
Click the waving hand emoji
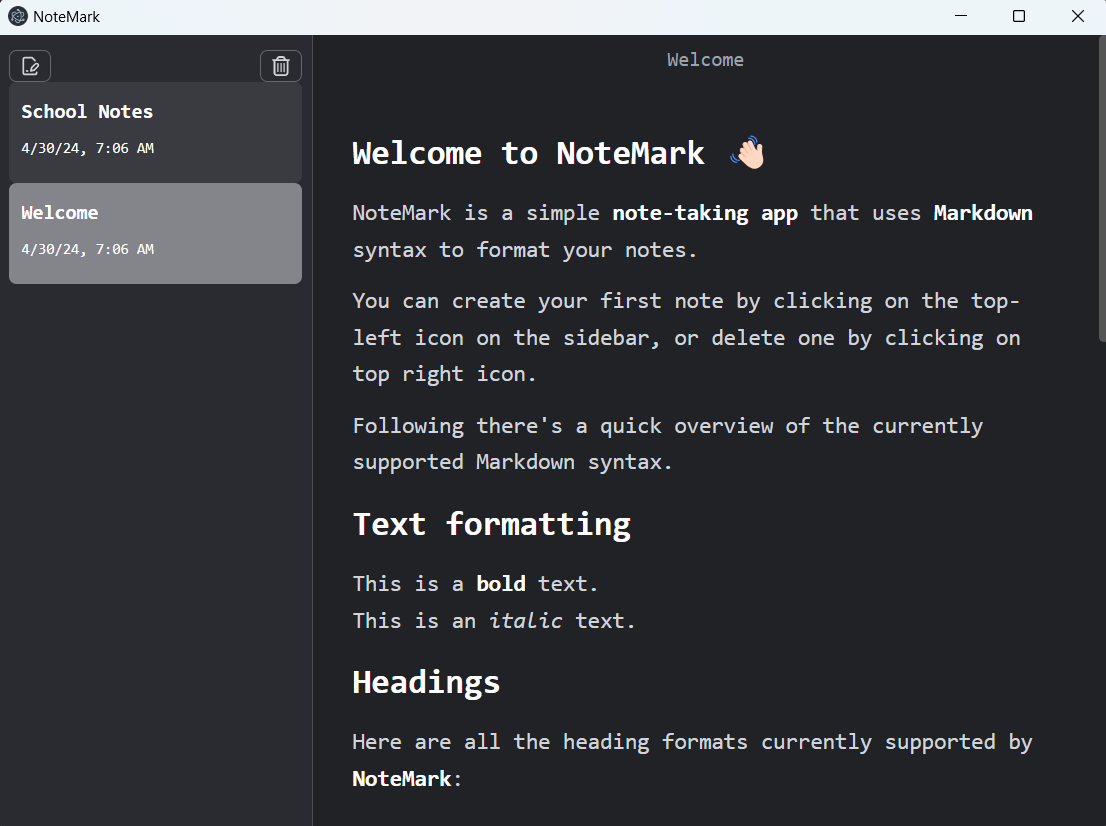(x=748, y=153)
